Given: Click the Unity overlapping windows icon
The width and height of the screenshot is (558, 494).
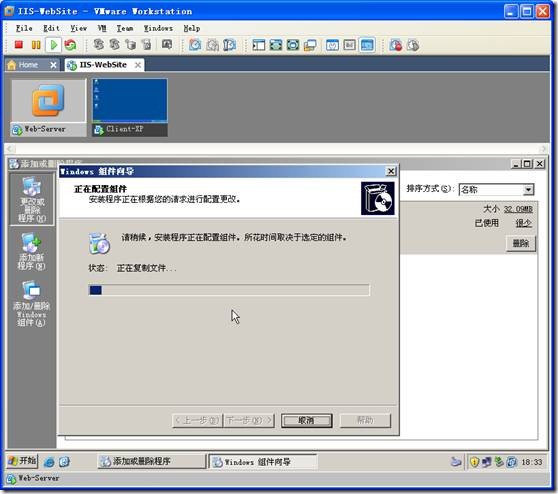Looking at the screenshot, I should (310, 45).
